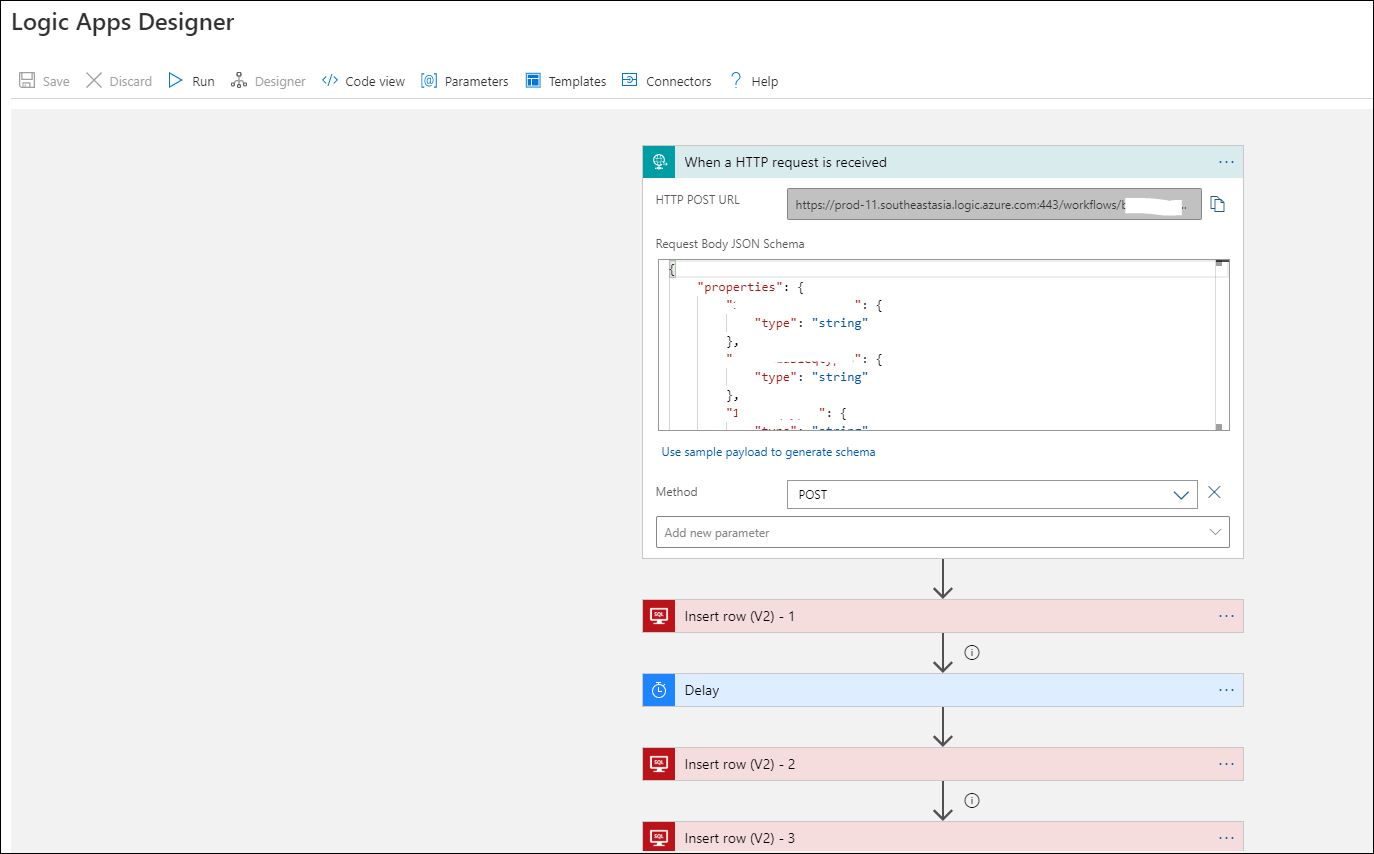1374x854 pixels.
Task: Open the ellipsis menu on Delay action
Action: click(1226, 690)
